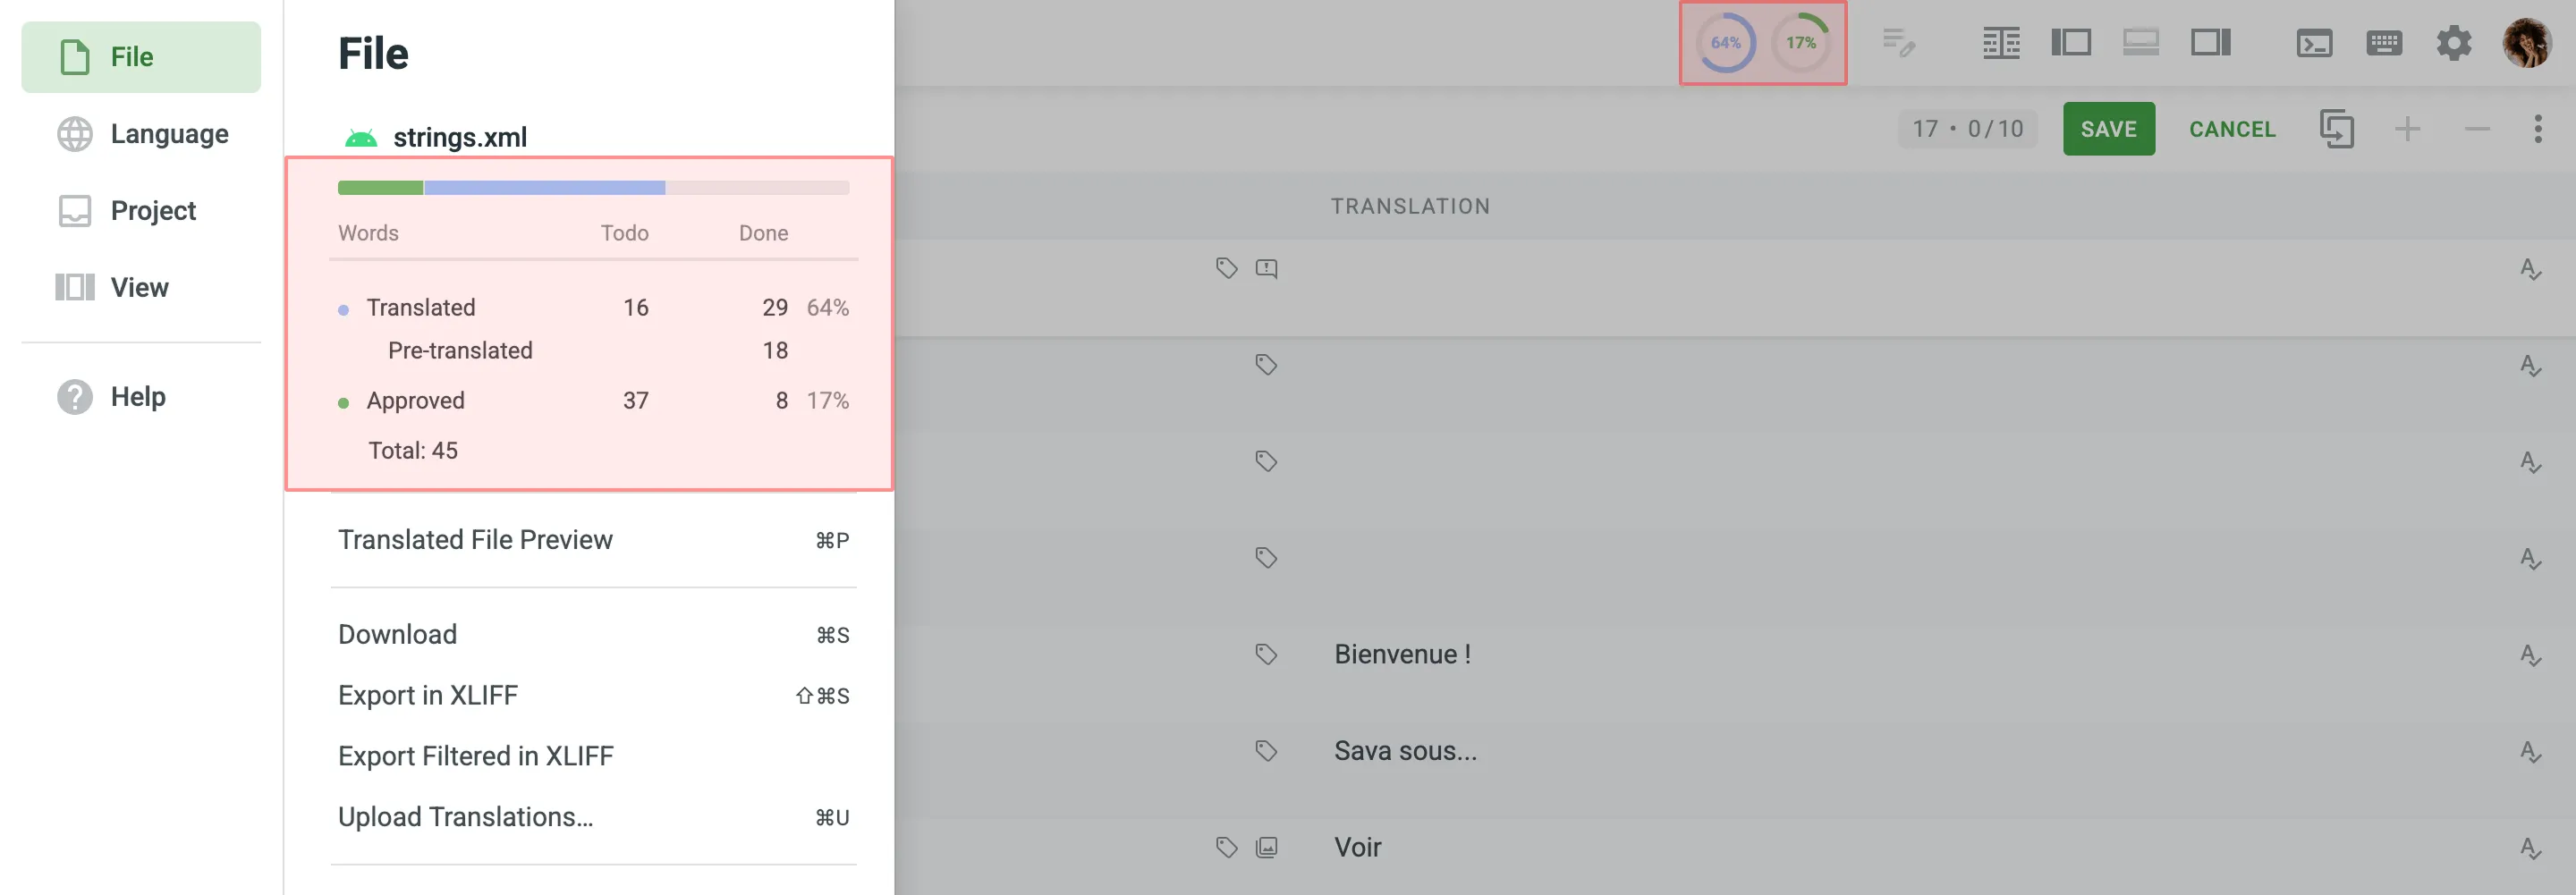
Task: Open the main settings gear
Action: tap(2456, 43)
